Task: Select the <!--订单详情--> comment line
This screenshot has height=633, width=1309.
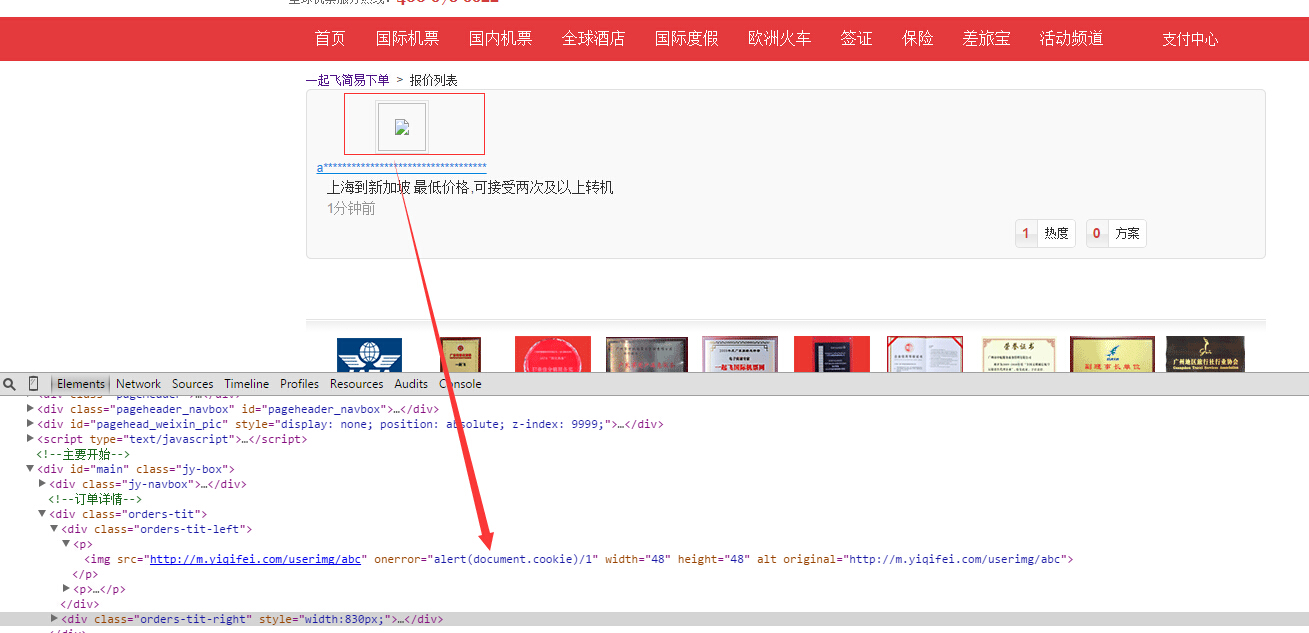Action: tap(95, 499)
